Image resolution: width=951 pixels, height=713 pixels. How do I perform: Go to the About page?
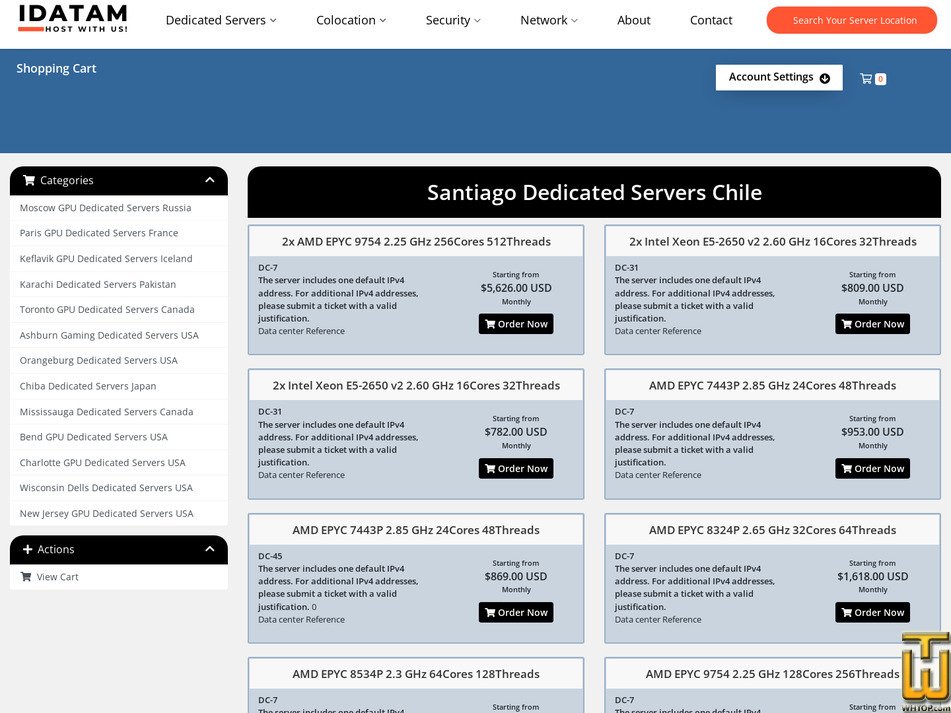[x=634, y=20]
